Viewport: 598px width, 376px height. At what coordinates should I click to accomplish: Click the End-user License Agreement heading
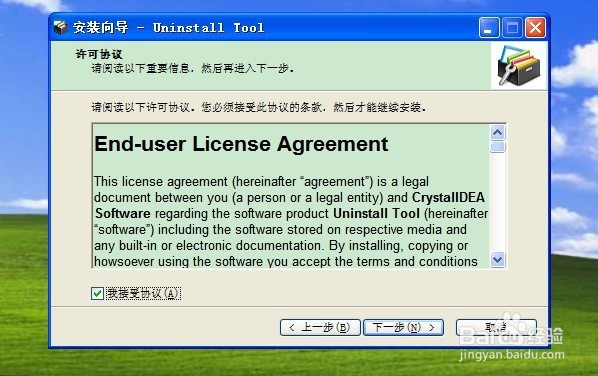(x=241, y=144)
